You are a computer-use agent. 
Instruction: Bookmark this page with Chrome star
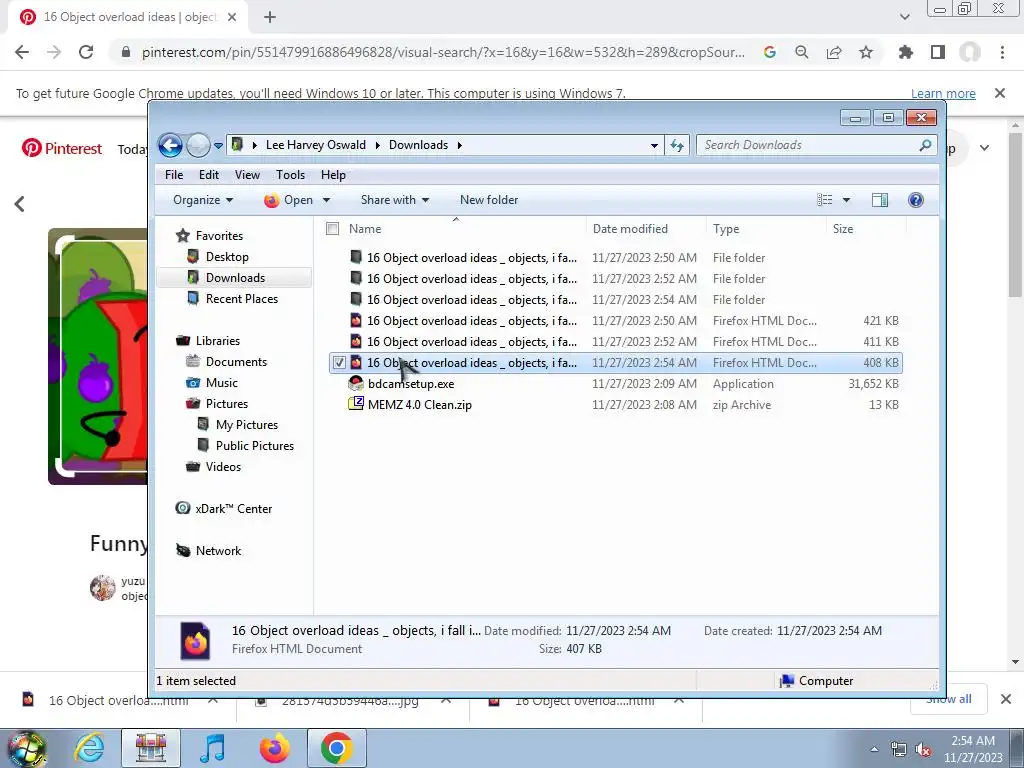tap(866, 52)
